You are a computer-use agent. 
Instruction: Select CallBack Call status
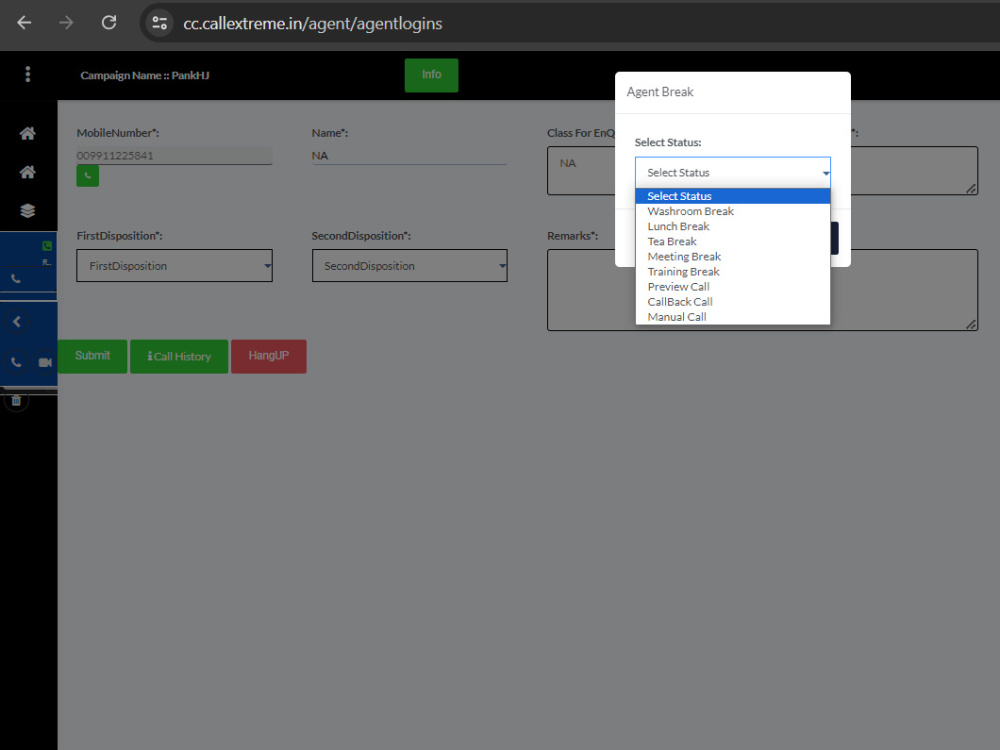(733, 302)
